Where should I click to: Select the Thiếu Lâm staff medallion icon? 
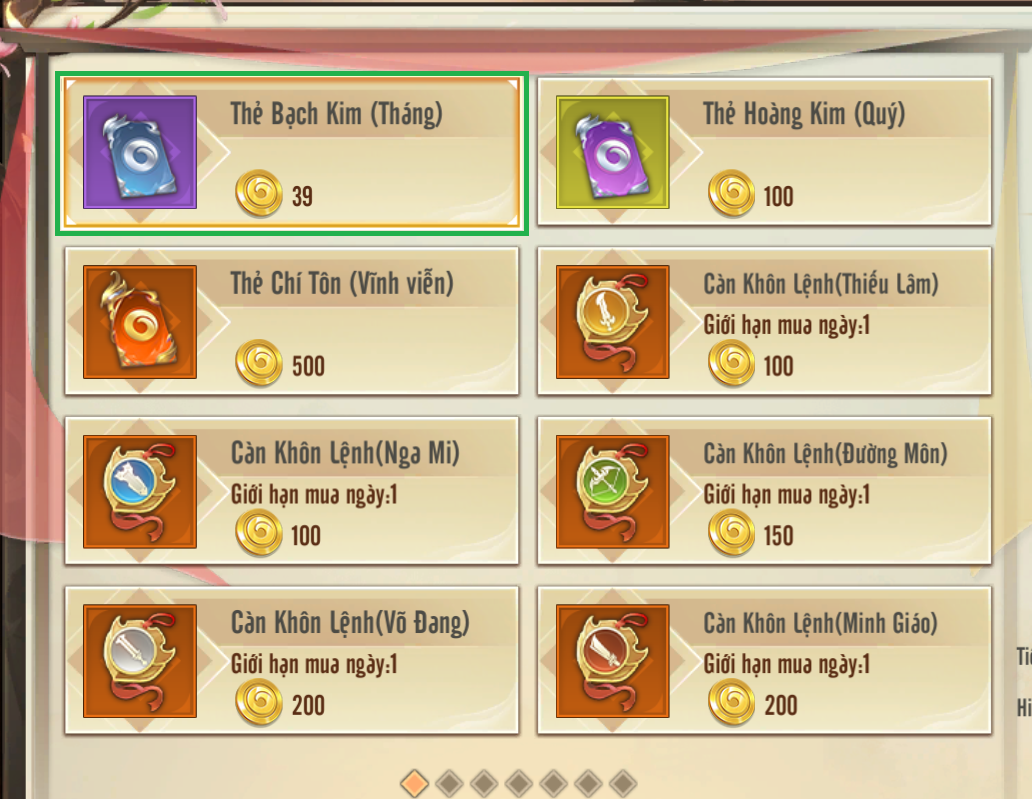(612, 322)
